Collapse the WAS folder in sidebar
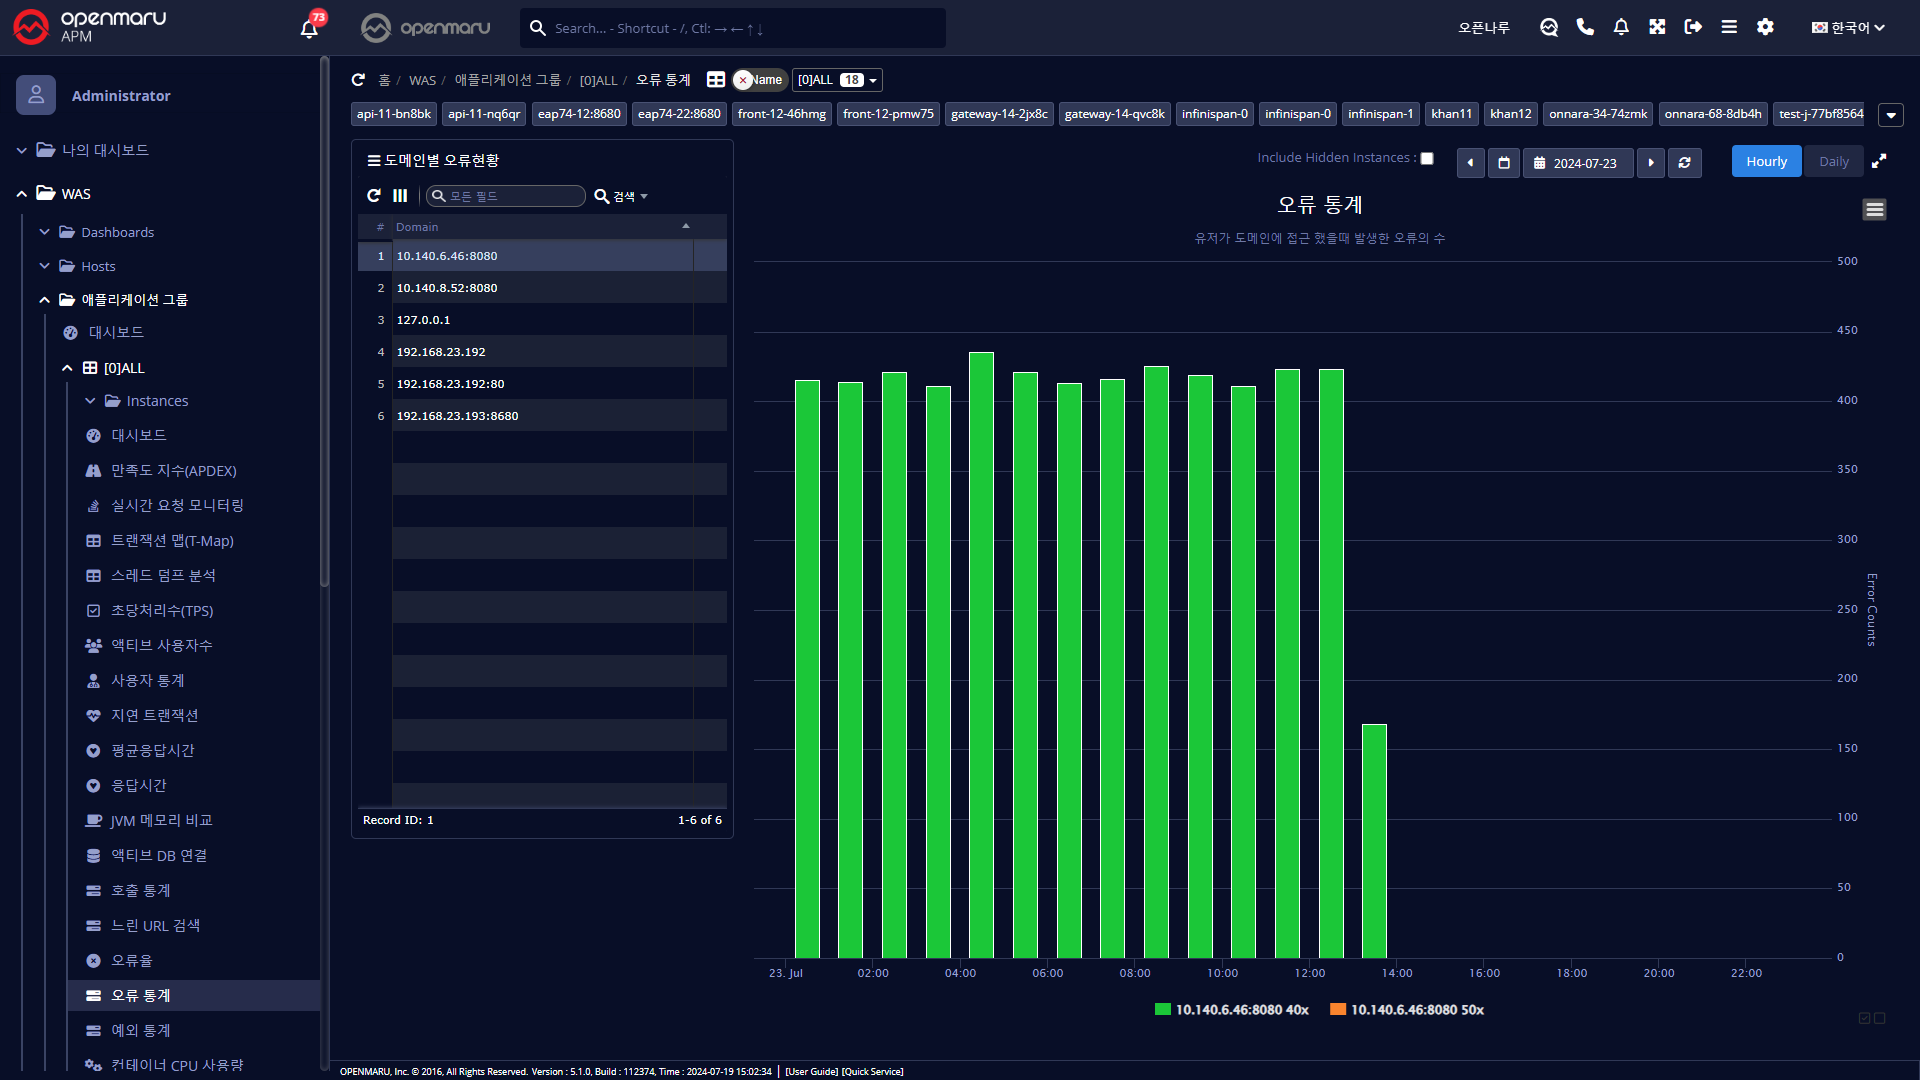 (22, 194)
